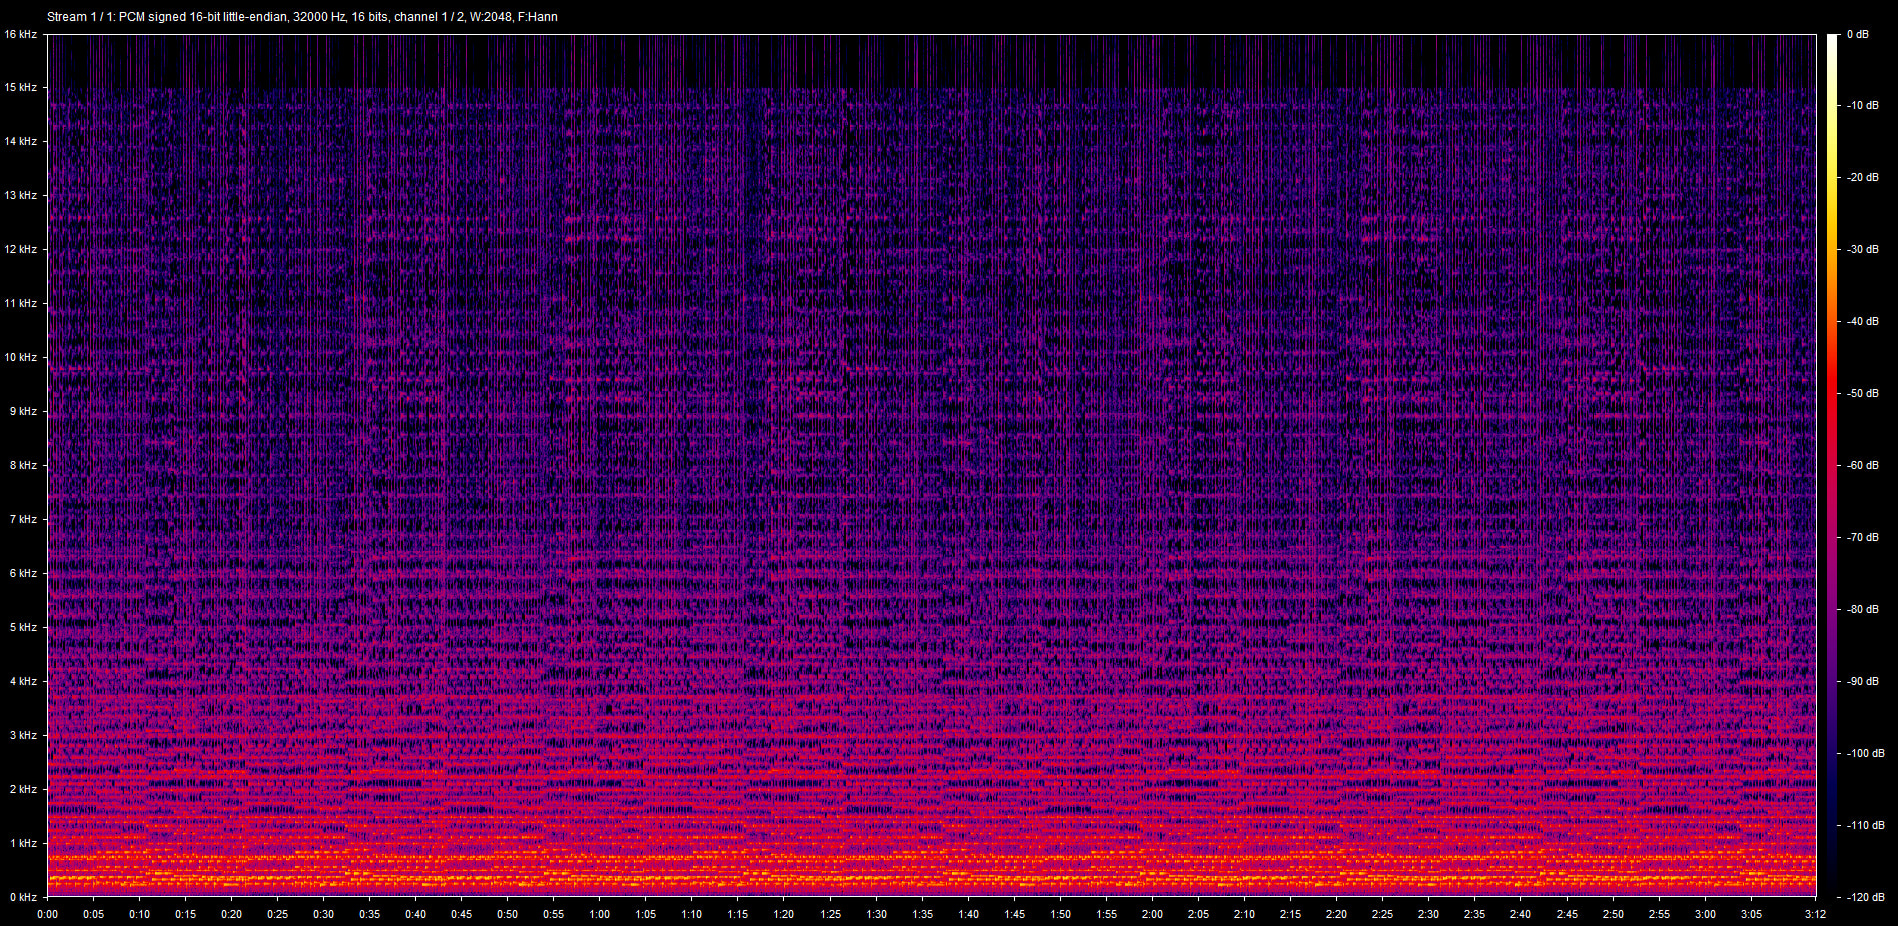Select the 0:30 time marker
The width and height of the screenshot is (1898, 926).
(x=324, y=914)
